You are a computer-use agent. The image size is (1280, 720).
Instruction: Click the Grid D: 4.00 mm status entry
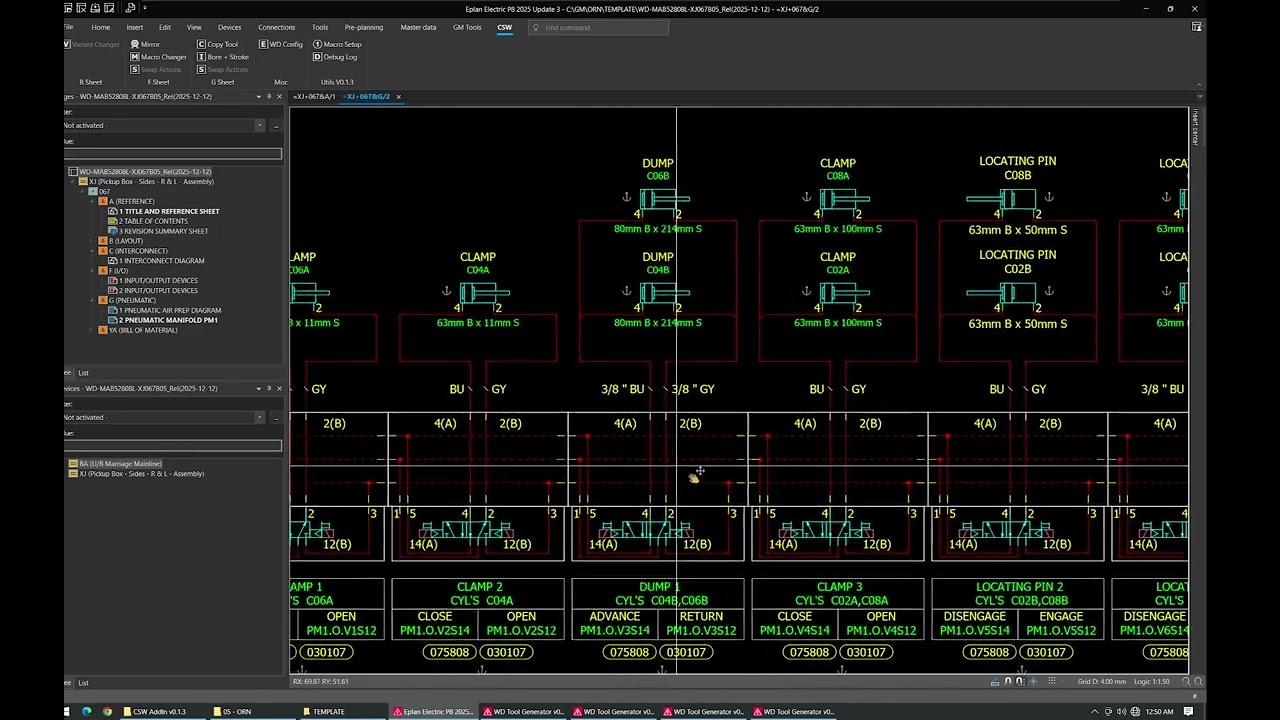point(1101,681)
